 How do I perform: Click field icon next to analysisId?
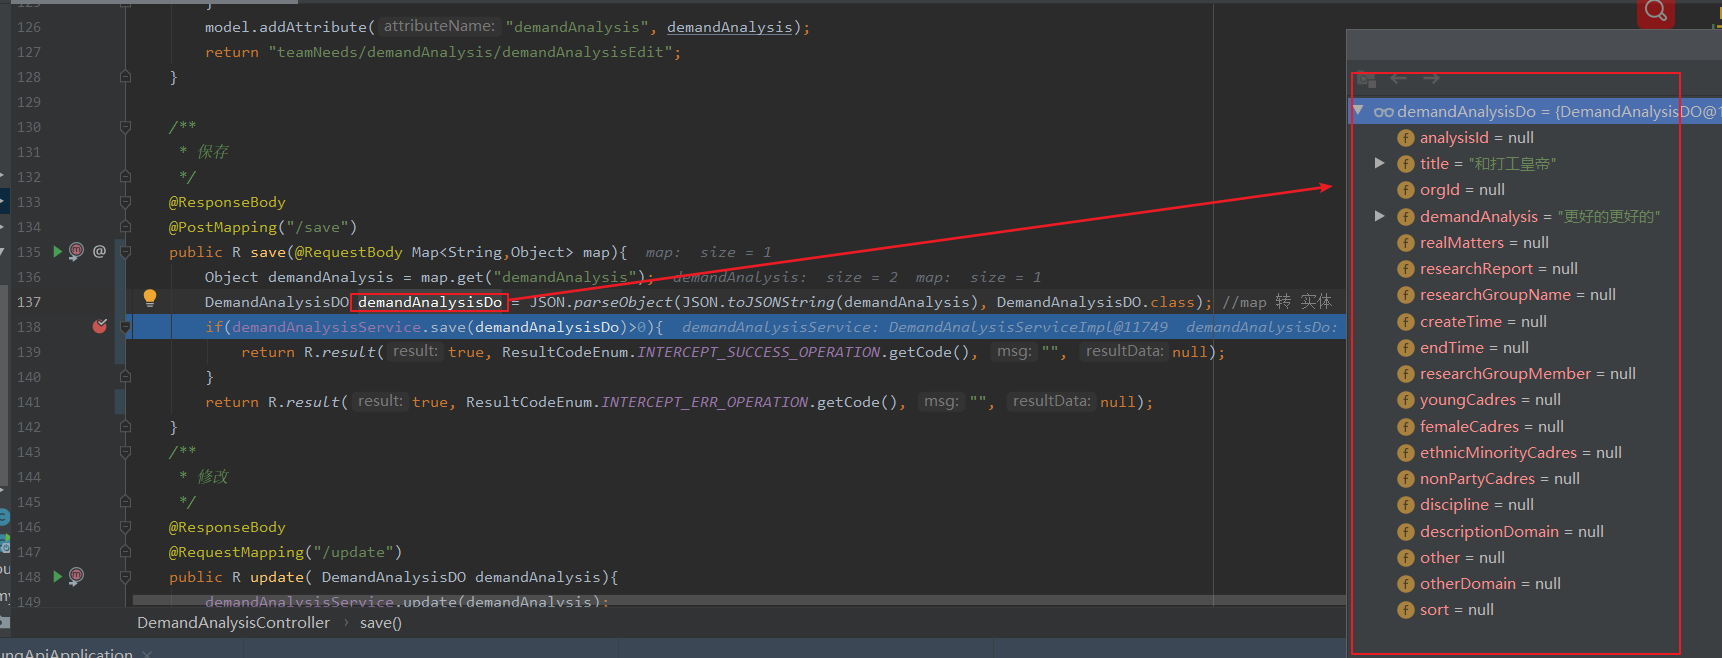tap(1406, 138)
